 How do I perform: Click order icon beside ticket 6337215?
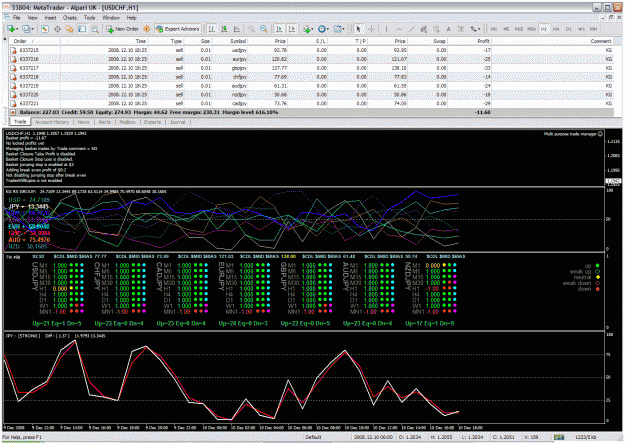14,50
